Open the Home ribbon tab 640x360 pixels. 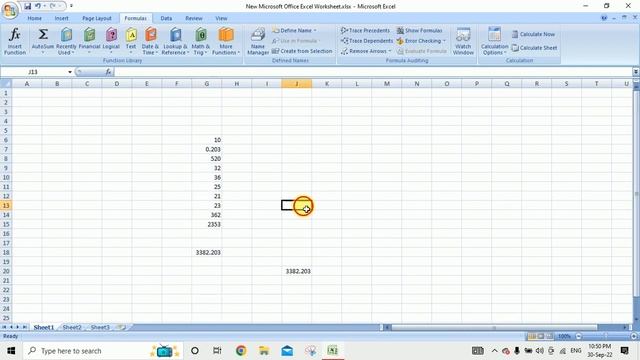coord(34,18)
